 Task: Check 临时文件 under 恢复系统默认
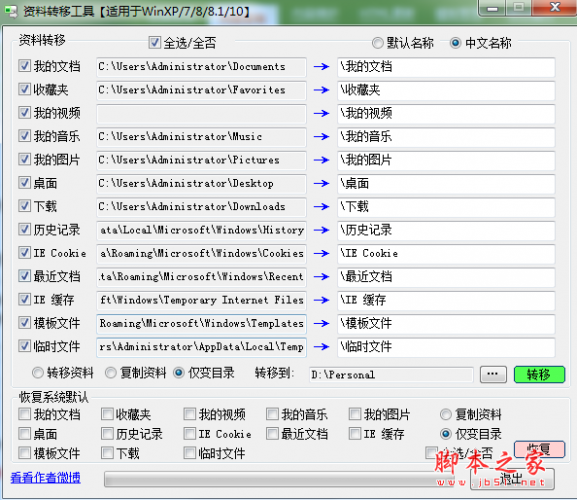[x=190, y=453]
